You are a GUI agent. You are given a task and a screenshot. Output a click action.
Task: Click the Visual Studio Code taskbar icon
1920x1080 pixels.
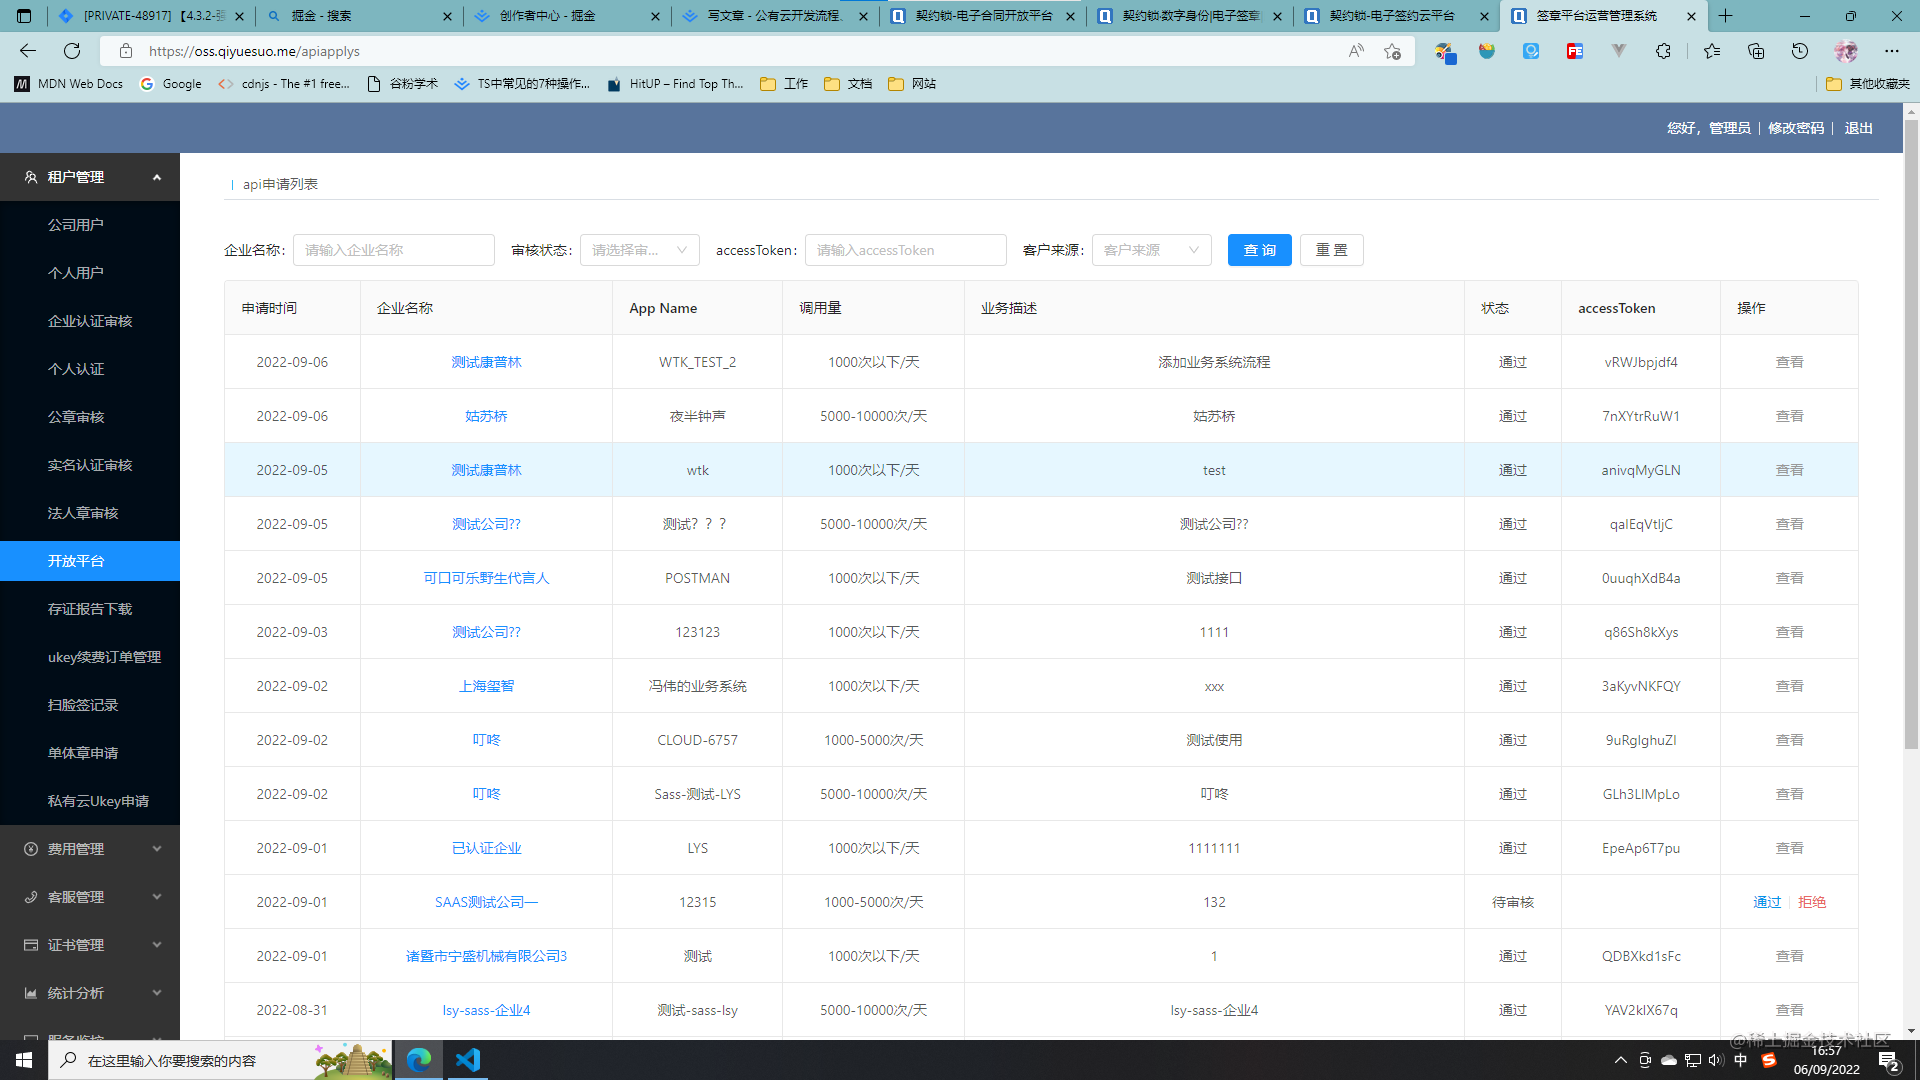tap(468, 1060)
